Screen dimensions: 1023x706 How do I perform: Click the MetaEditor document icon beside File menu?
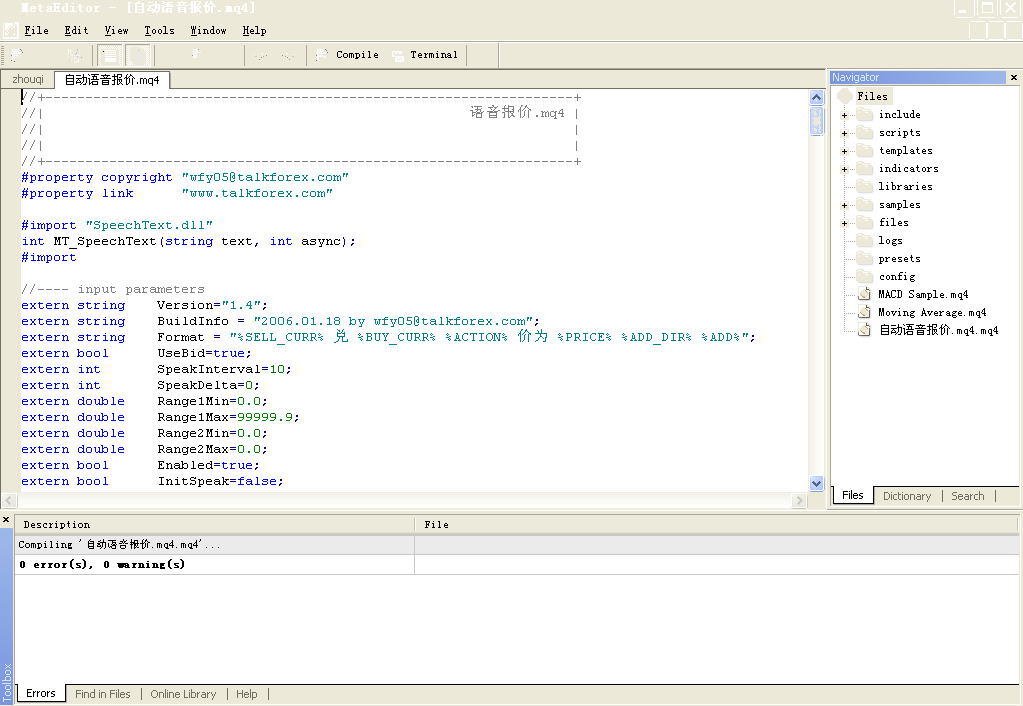[10, 30]
